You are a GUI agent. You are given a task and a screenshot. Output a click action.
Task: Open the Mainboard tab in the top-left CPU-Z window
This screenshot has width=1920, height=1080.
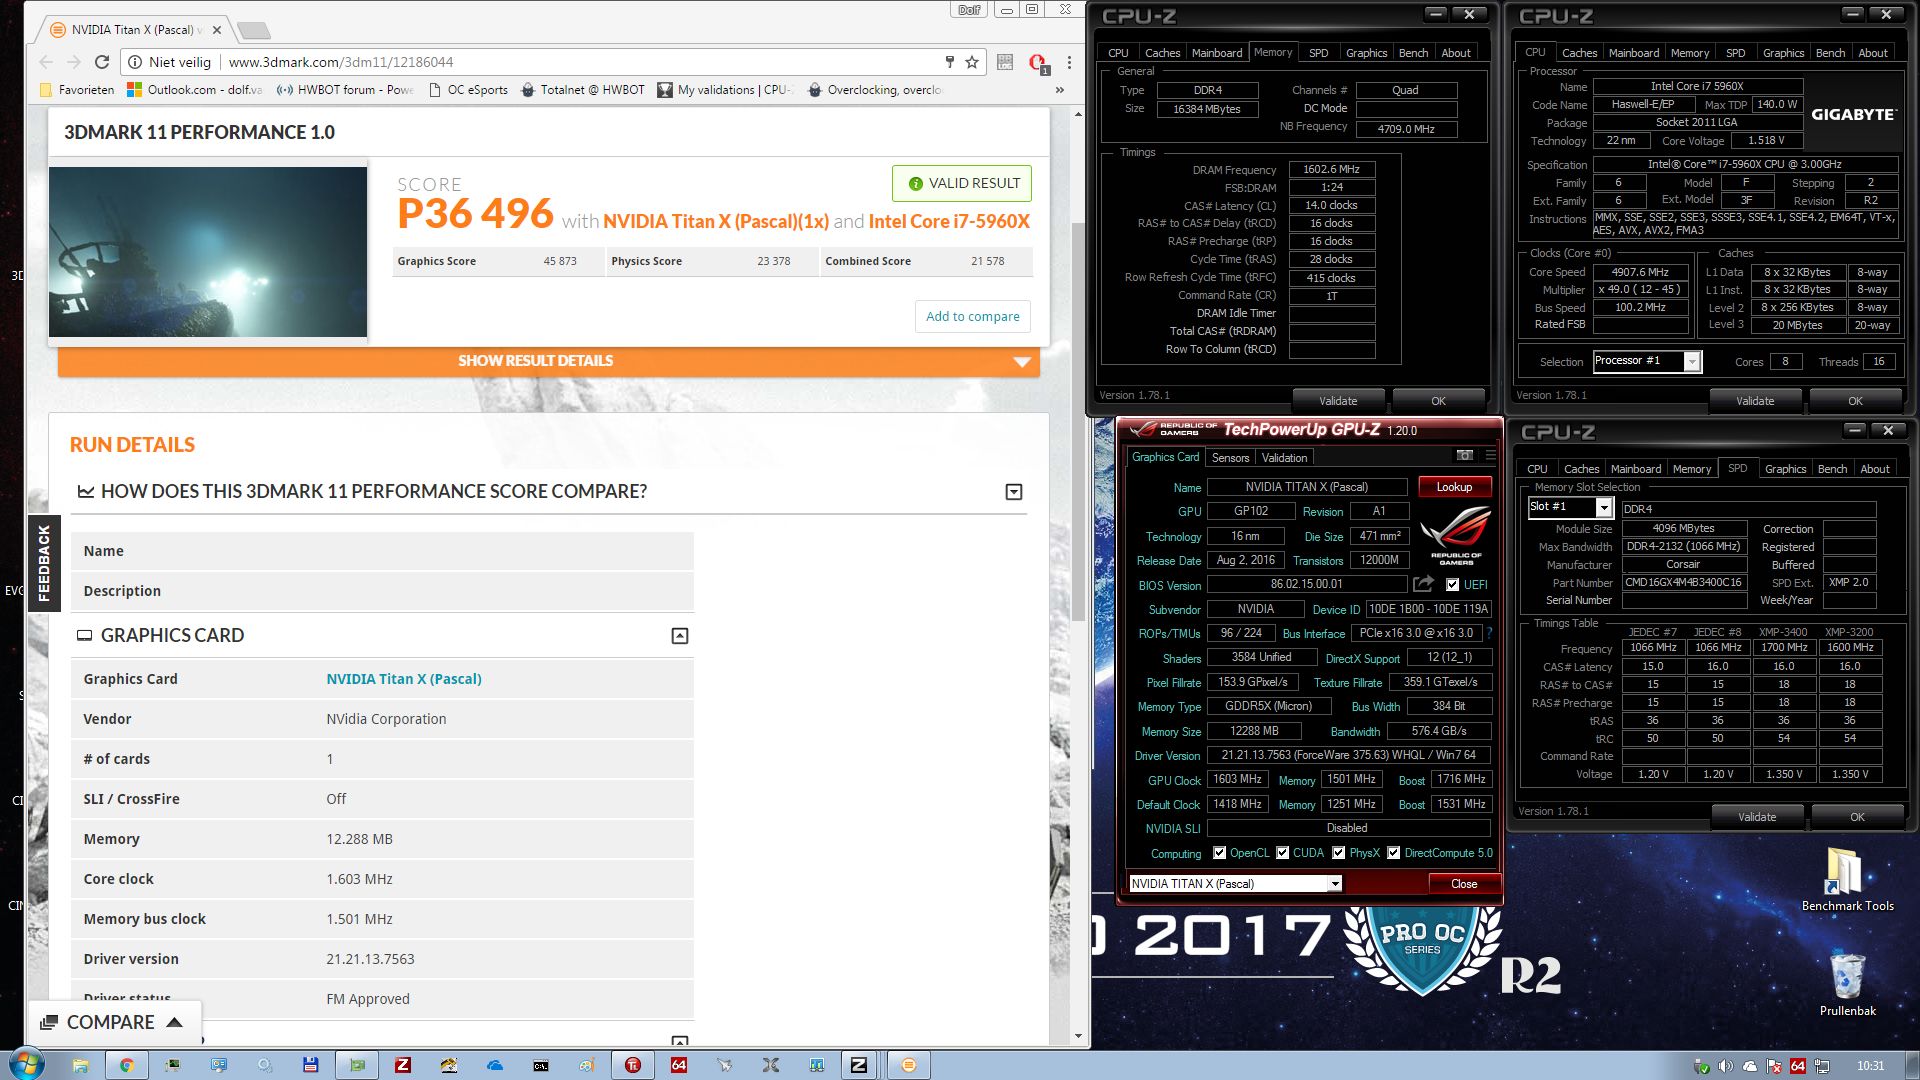pos(1217,53)
